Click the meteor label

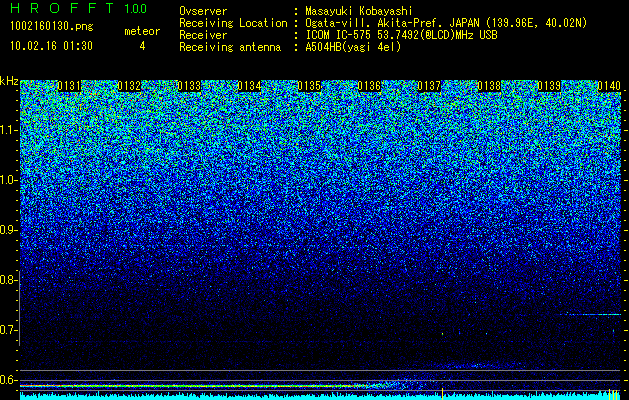[142, 31]
